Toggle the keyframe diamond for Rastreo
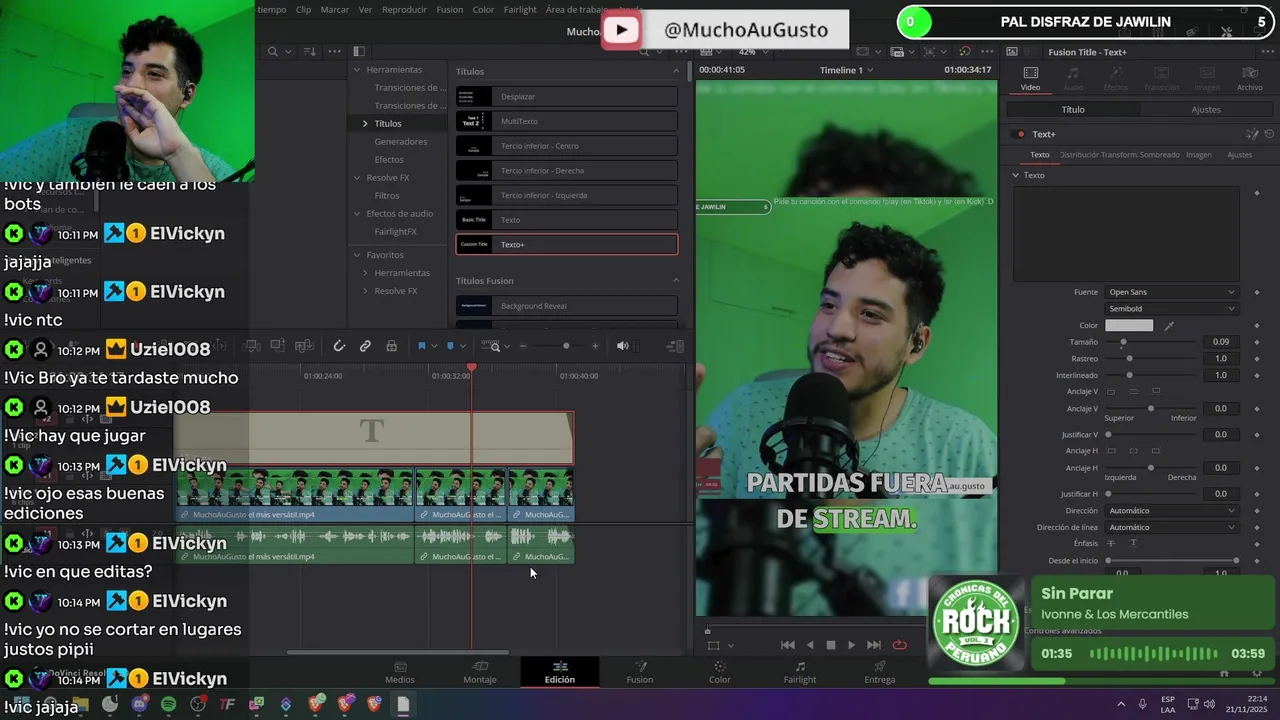 pyautogui.click(x=1257, y=358)
